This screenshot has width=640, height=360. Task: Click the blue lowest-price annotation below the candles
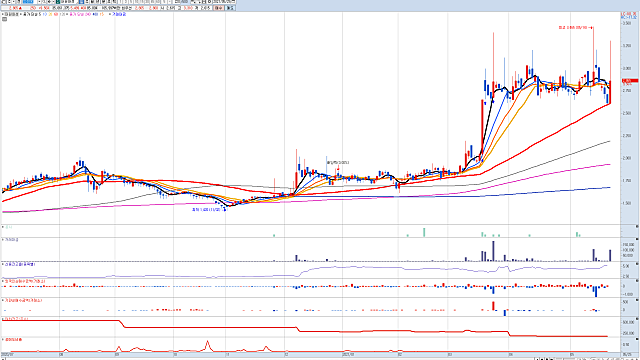point(208,209)
